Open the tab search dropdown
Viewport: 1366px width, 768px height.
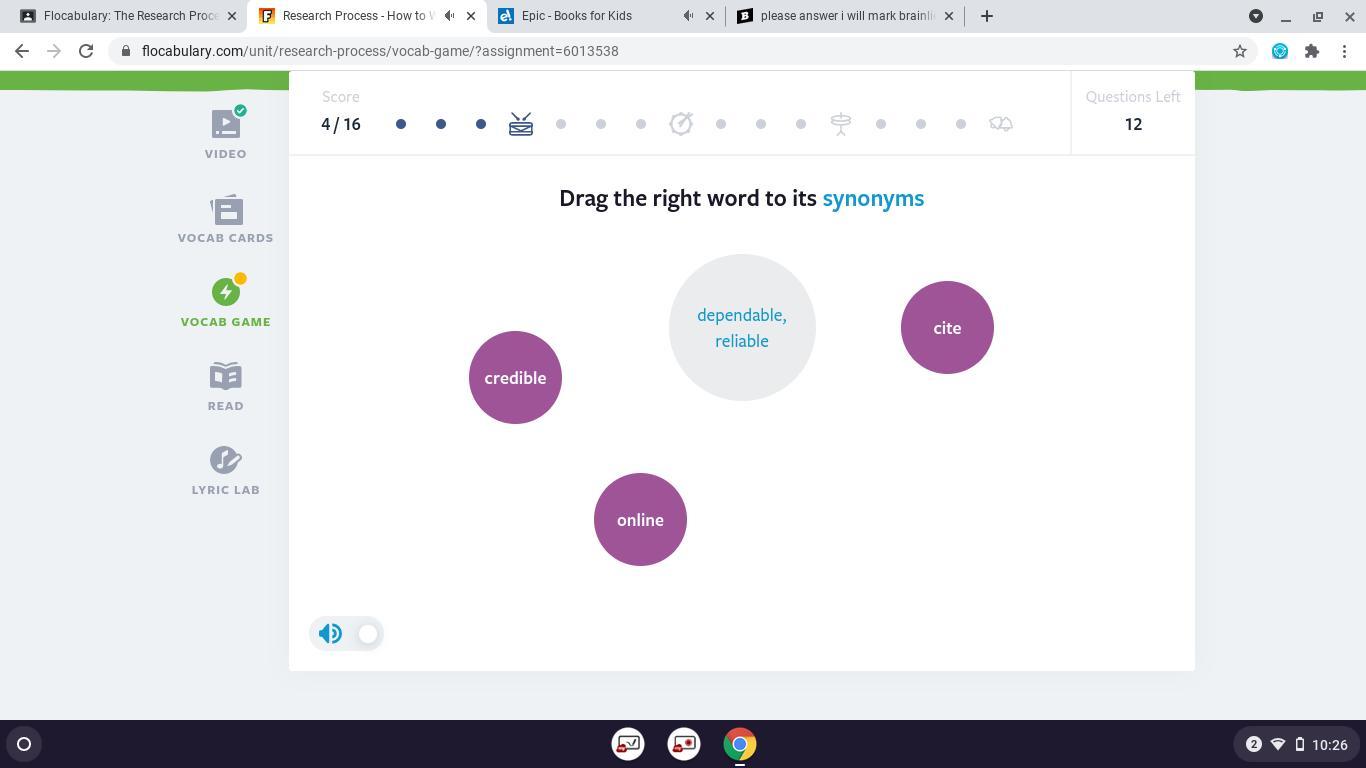1256,16
